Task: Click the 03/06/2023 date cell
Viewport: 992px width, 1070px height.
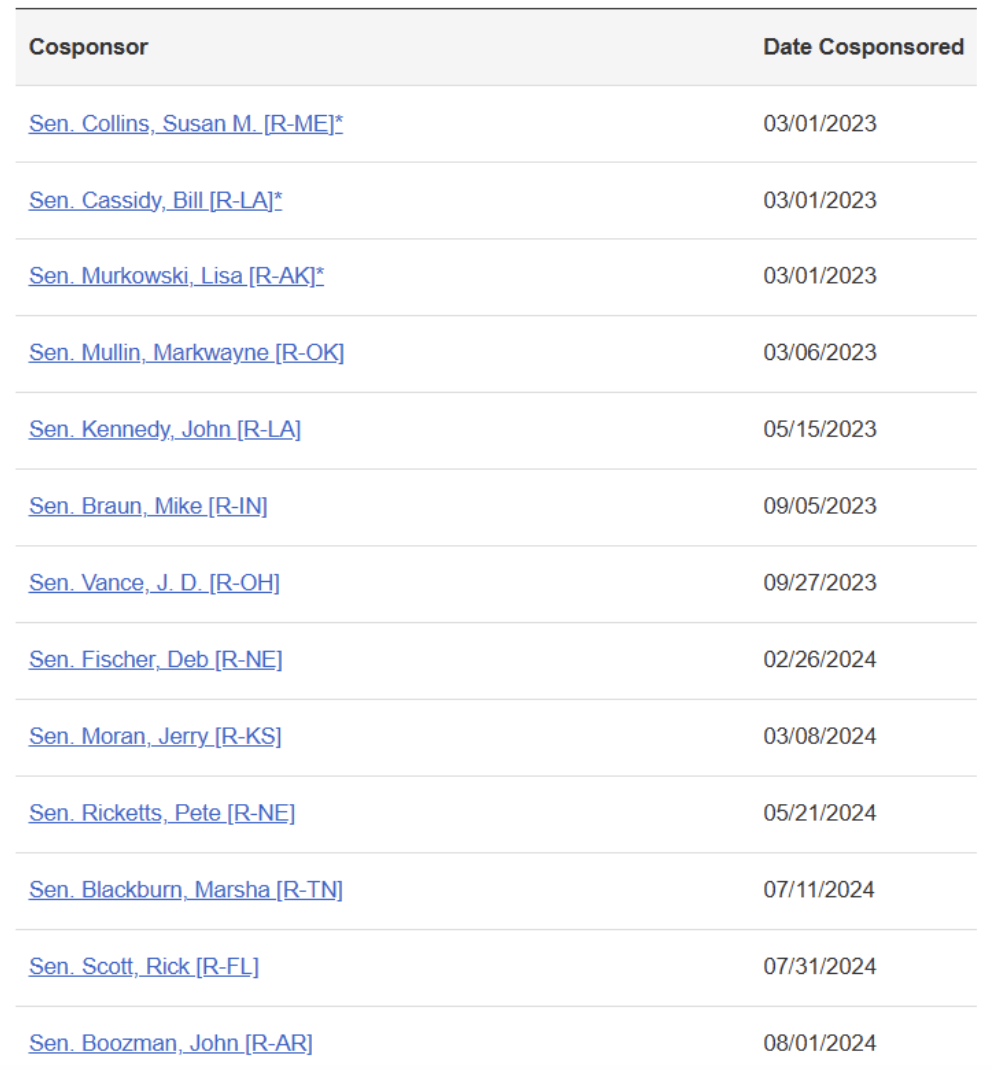Action: click(819, 353)
